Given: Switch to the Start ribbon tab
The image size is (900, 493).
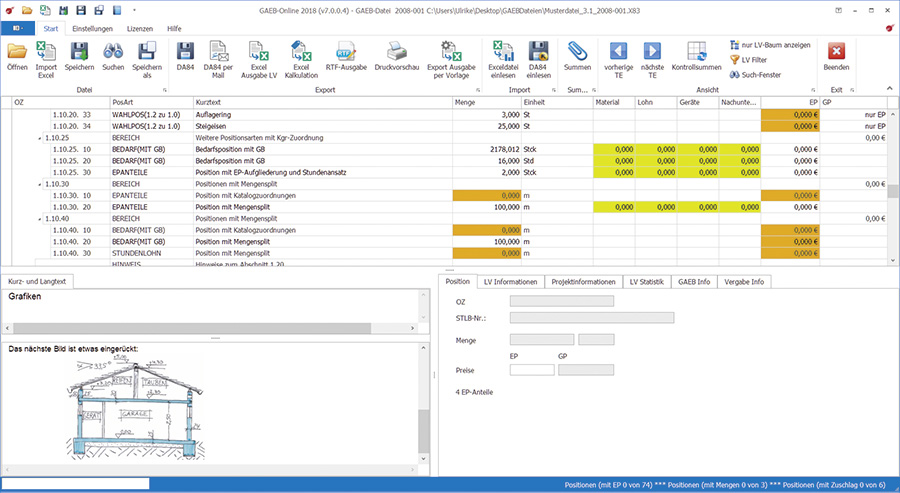Looking at the screenshot, I should 51,28.
